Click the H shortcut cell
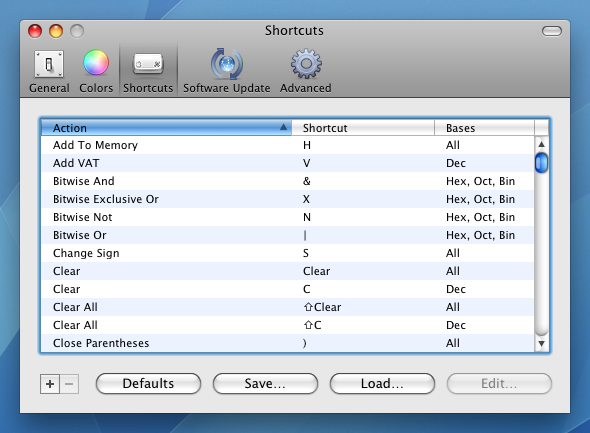 pyautogui.click(x=307, y=145)
